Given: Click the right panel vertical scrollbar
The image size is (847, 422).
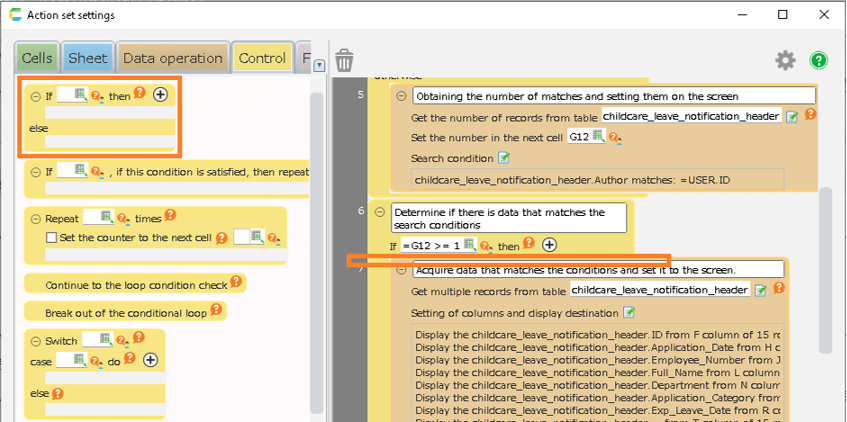Looking at the screenshot, I should coord(826,270).
